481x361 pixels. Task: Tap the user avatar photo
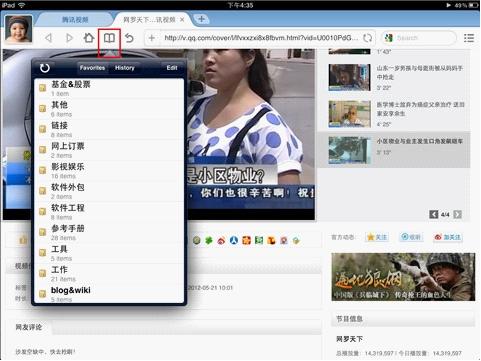[19, 29]
